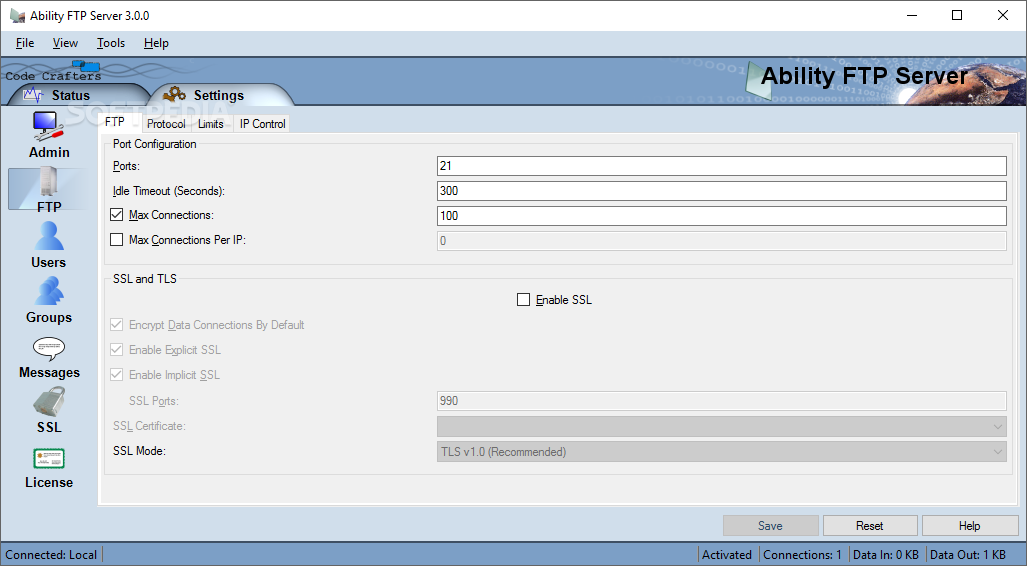Click the 'Ports:' label

126,166
